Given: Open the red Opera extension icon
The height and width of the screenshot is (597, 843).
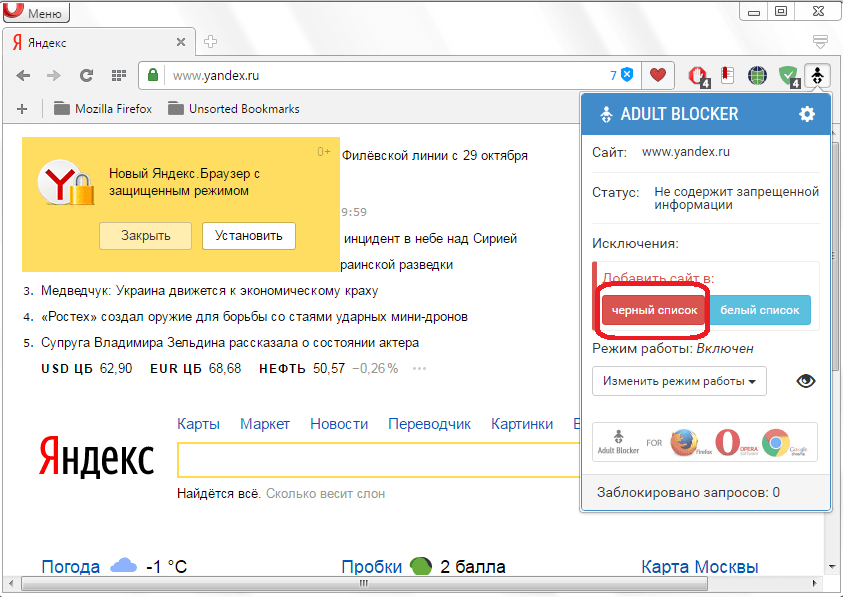Looking at the screenshot, I should pyautogui.click(x=698, y=76).
